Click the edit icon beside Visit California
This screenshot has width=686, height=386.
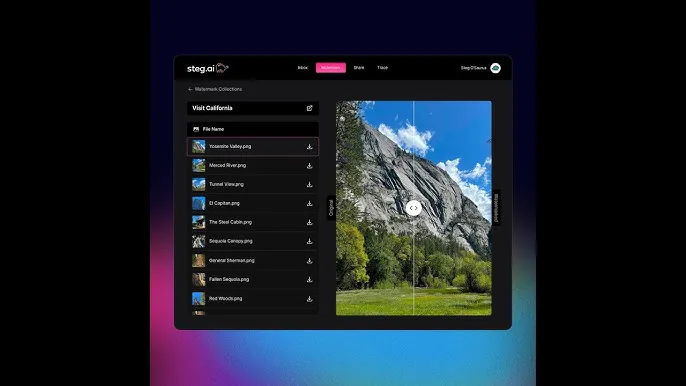pyautogui.click(x=309, y=108)
